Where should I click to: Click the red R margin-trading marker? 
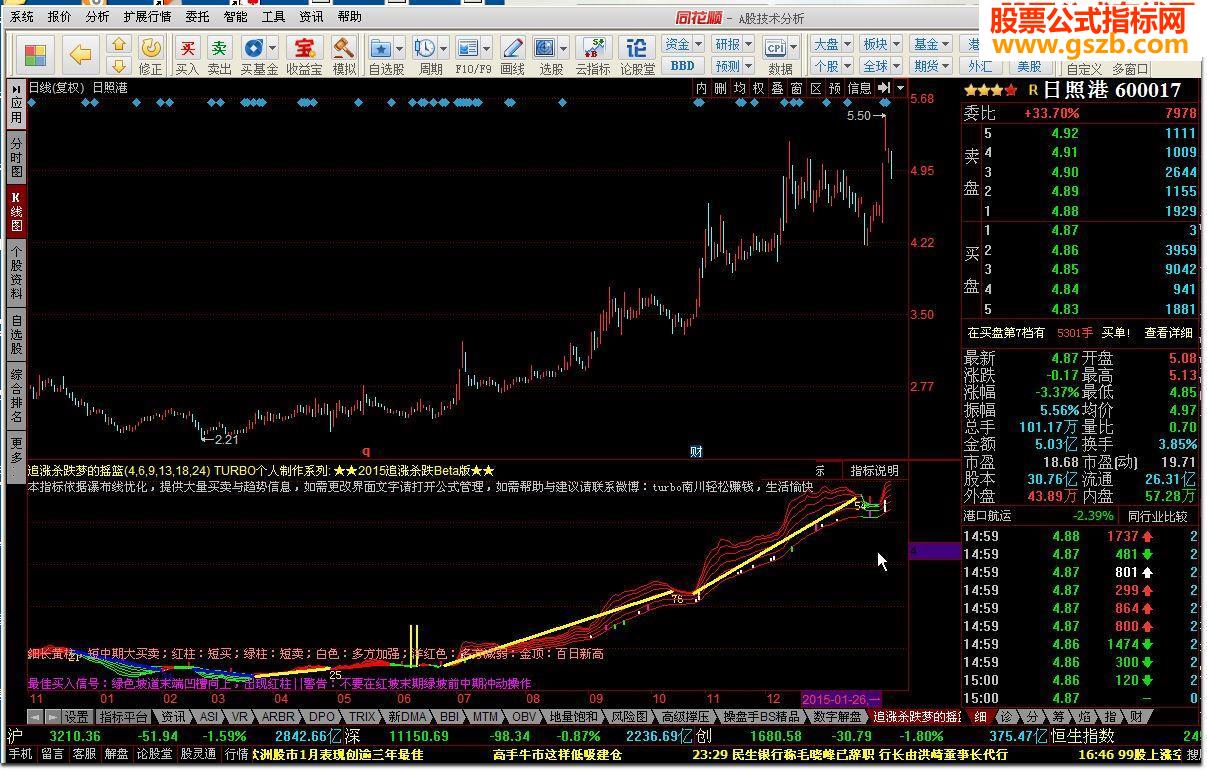click(1033, 90)
